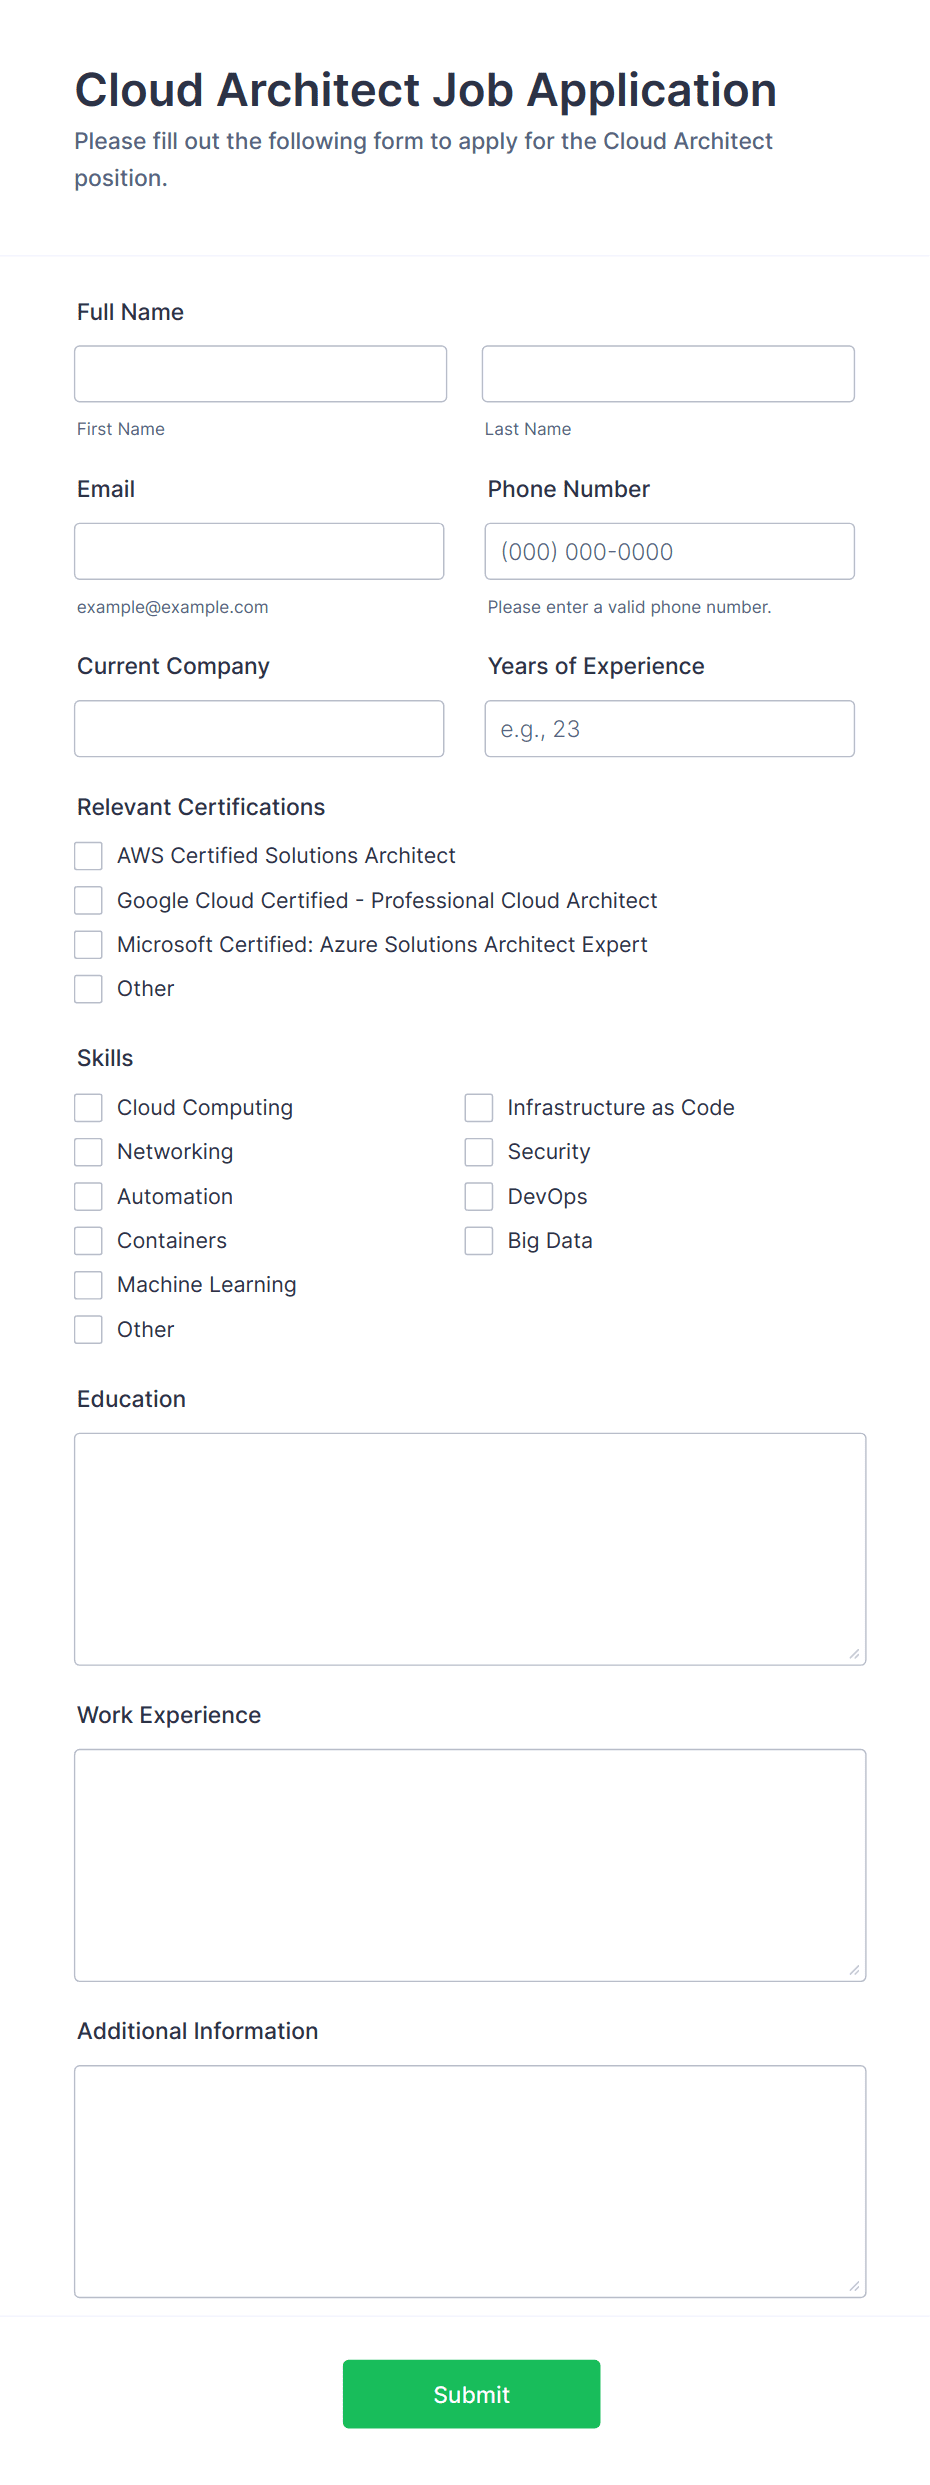Enable the Microsoft Azure Solutions Architect checkbox

coord(88,944)
